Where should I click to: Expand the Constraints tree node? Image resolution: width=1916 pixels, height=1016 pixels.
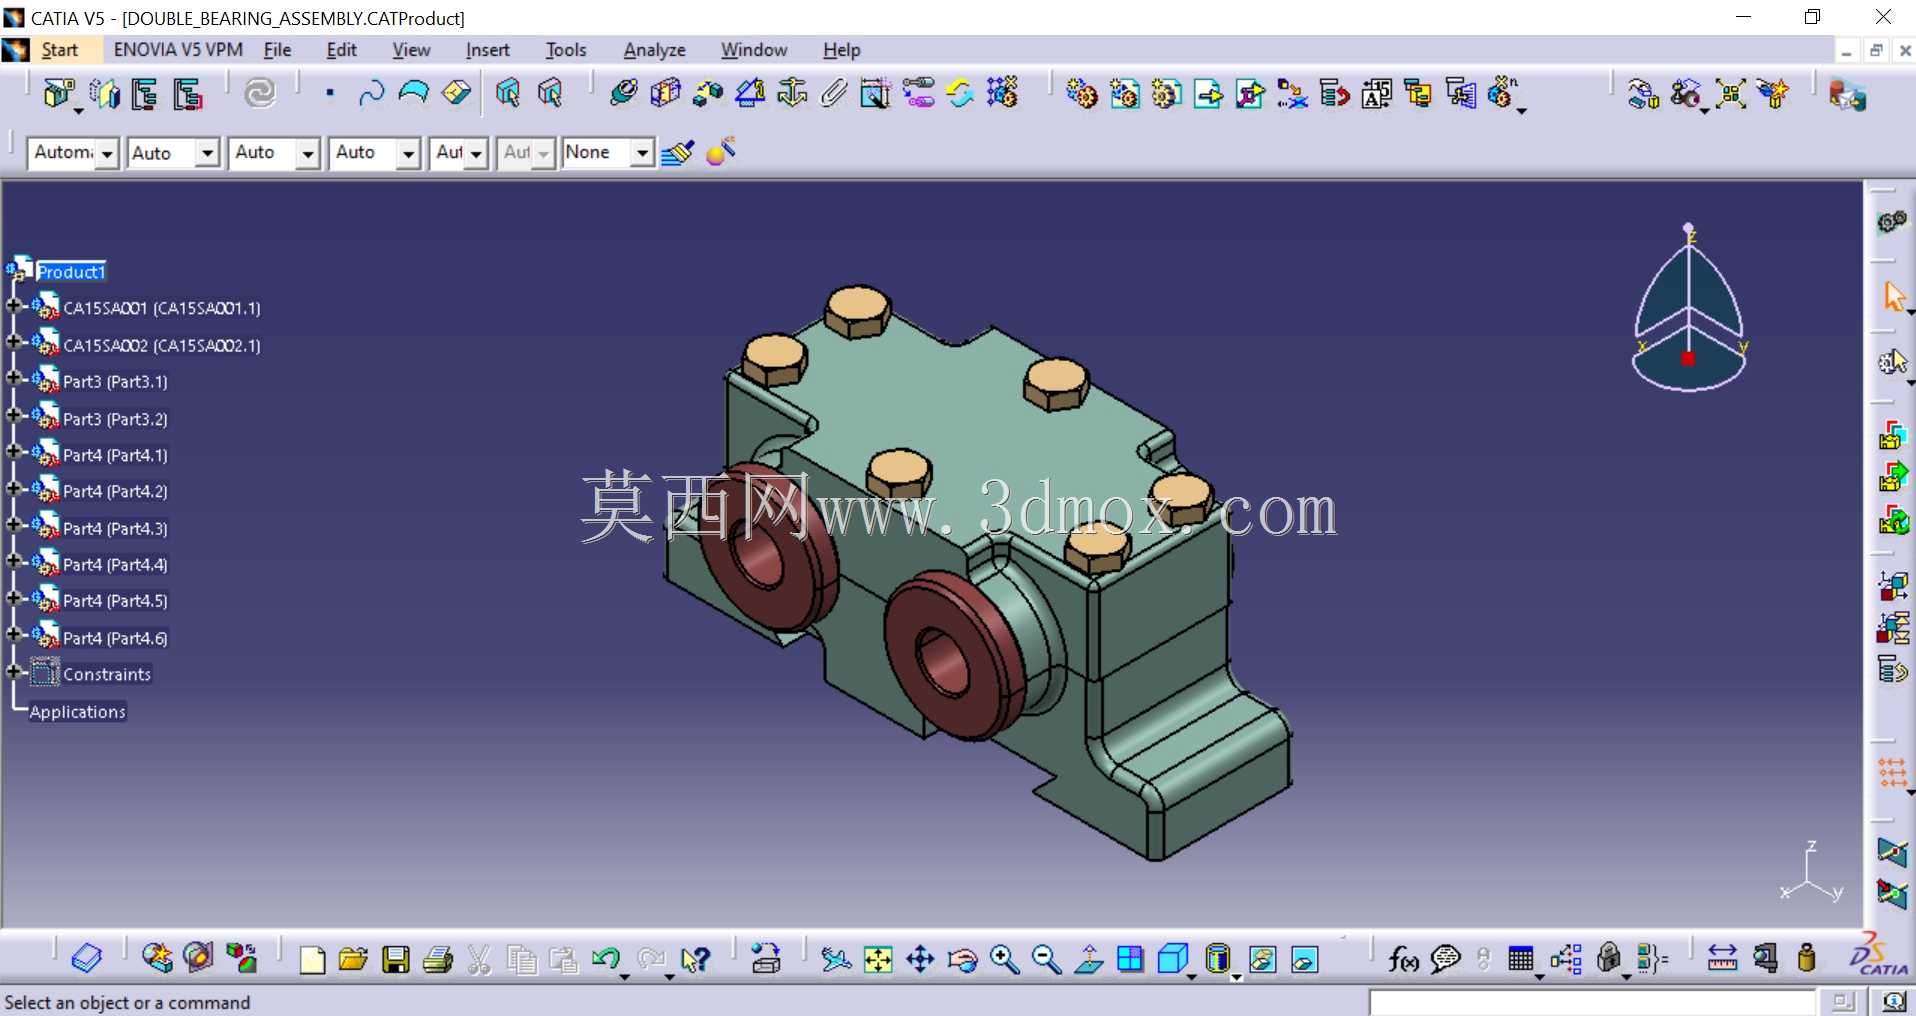tap(15, 672)
